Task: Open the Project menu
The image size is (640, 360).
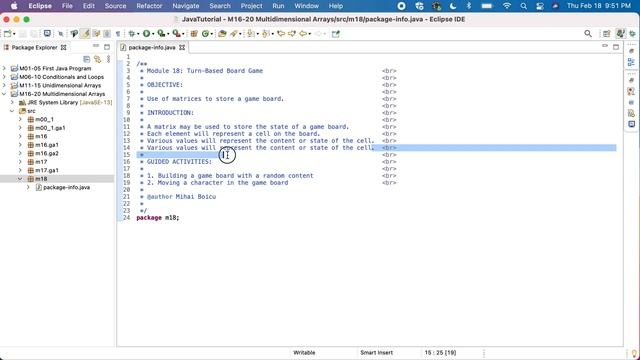Action: [251, 6]
